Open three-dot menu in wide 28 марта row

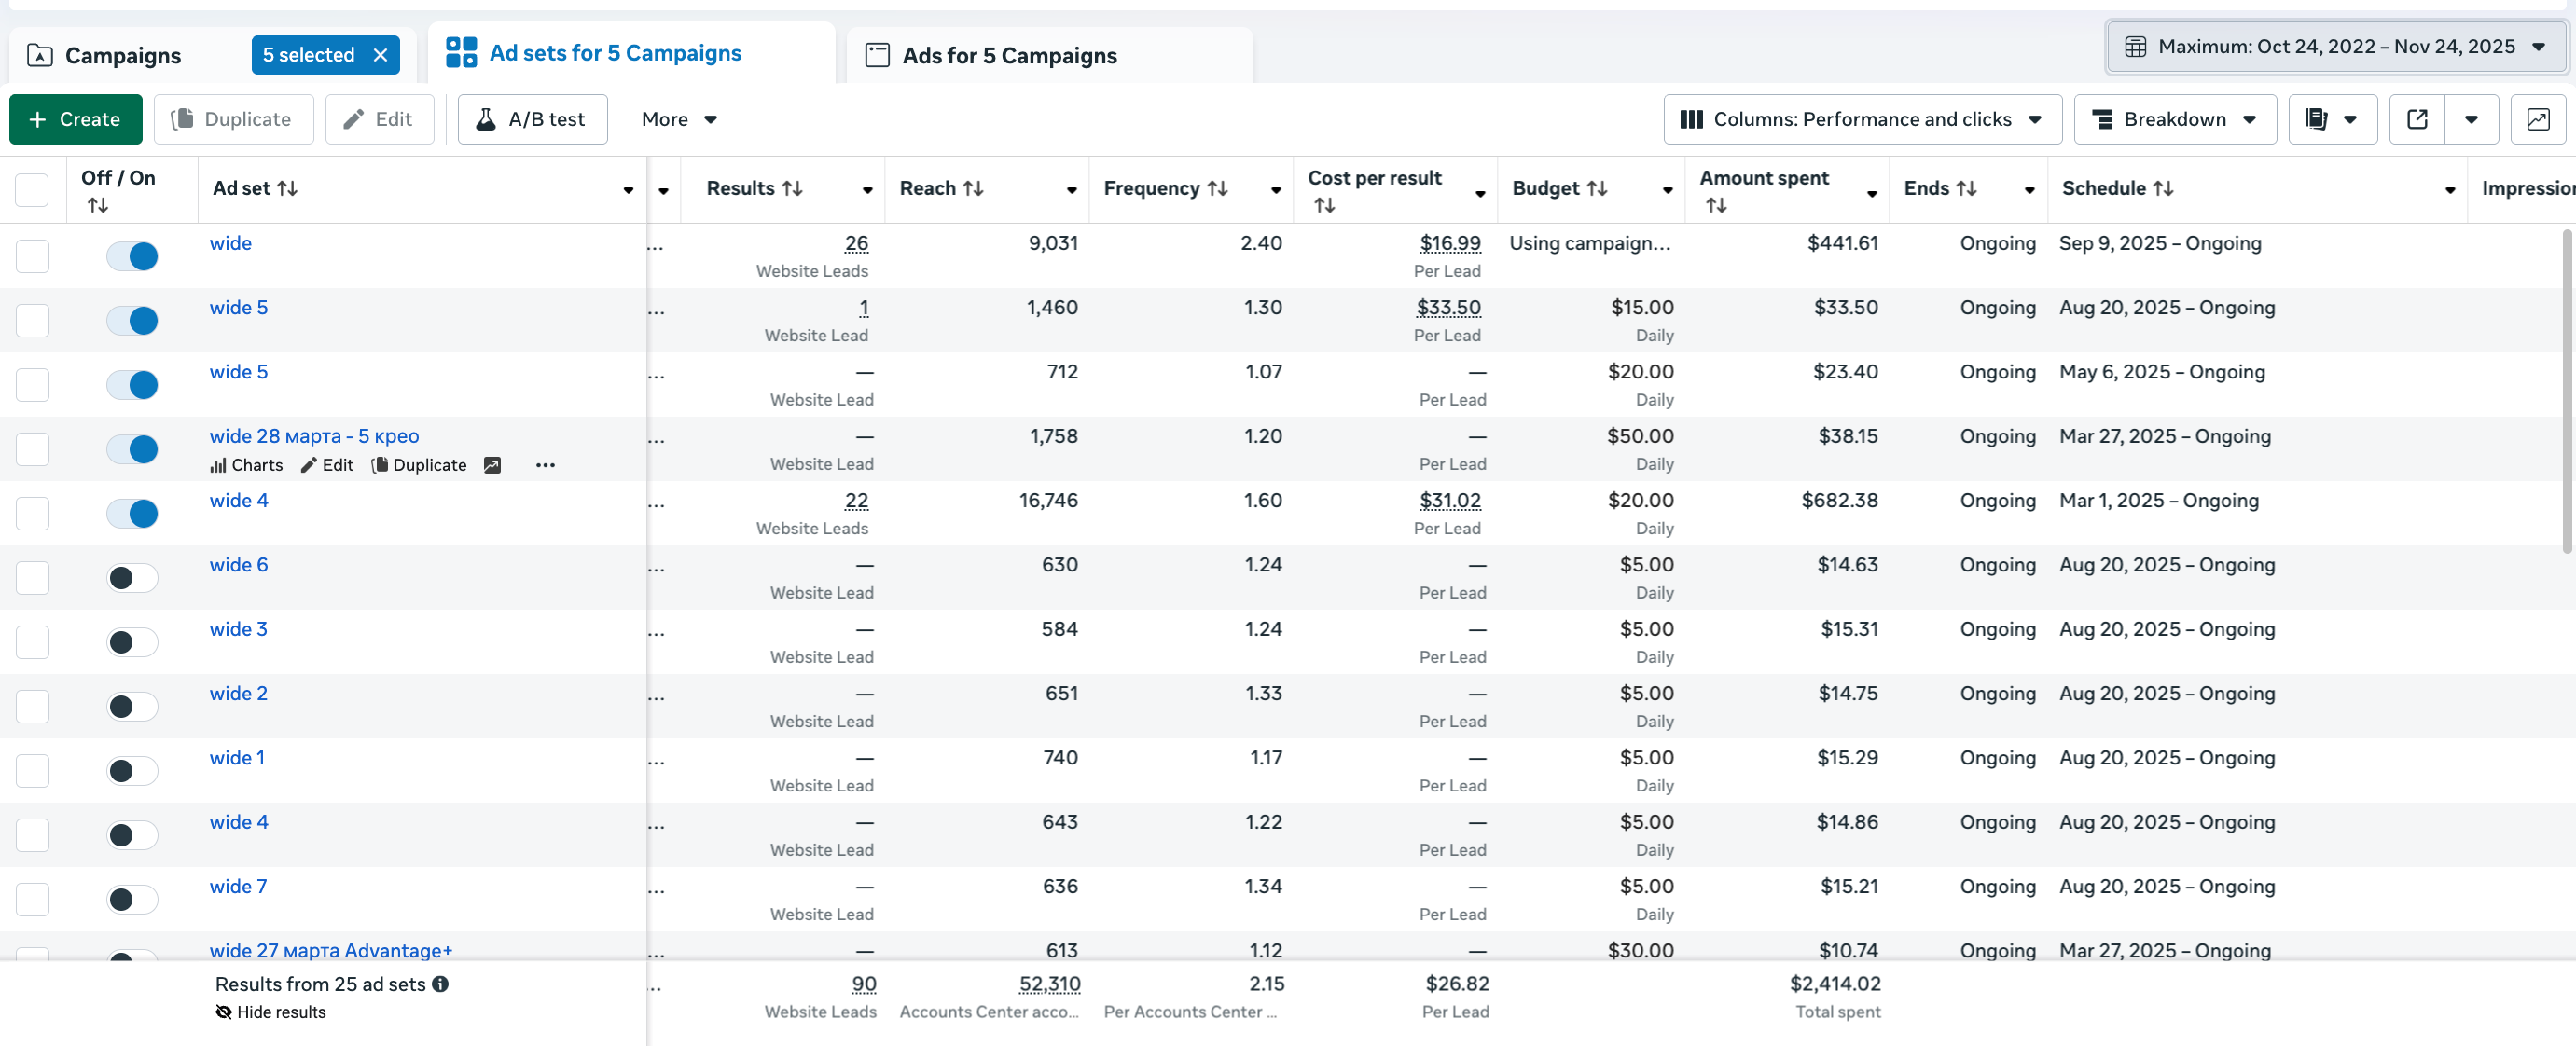[x=545, y=465]
